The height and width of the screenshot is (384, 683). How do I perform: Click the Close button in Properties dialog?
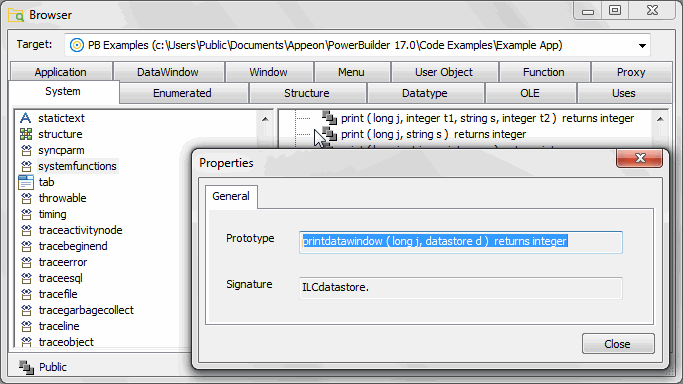(x=618, y=344)
